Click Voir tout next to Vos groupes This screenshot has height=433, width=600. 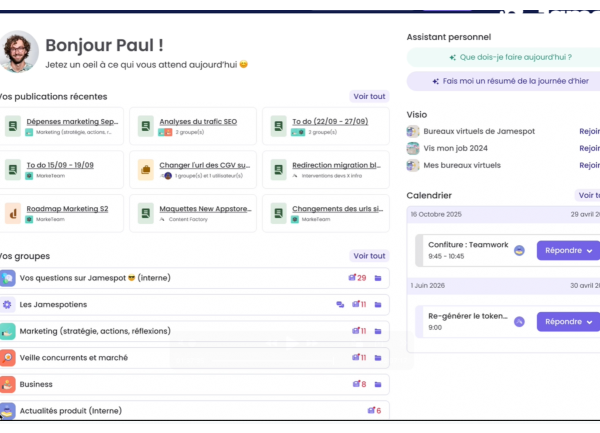coord(368,256)
